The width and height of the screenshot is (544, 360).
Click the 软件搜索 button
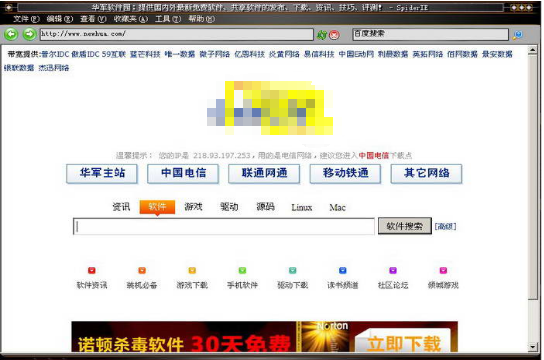405,226
